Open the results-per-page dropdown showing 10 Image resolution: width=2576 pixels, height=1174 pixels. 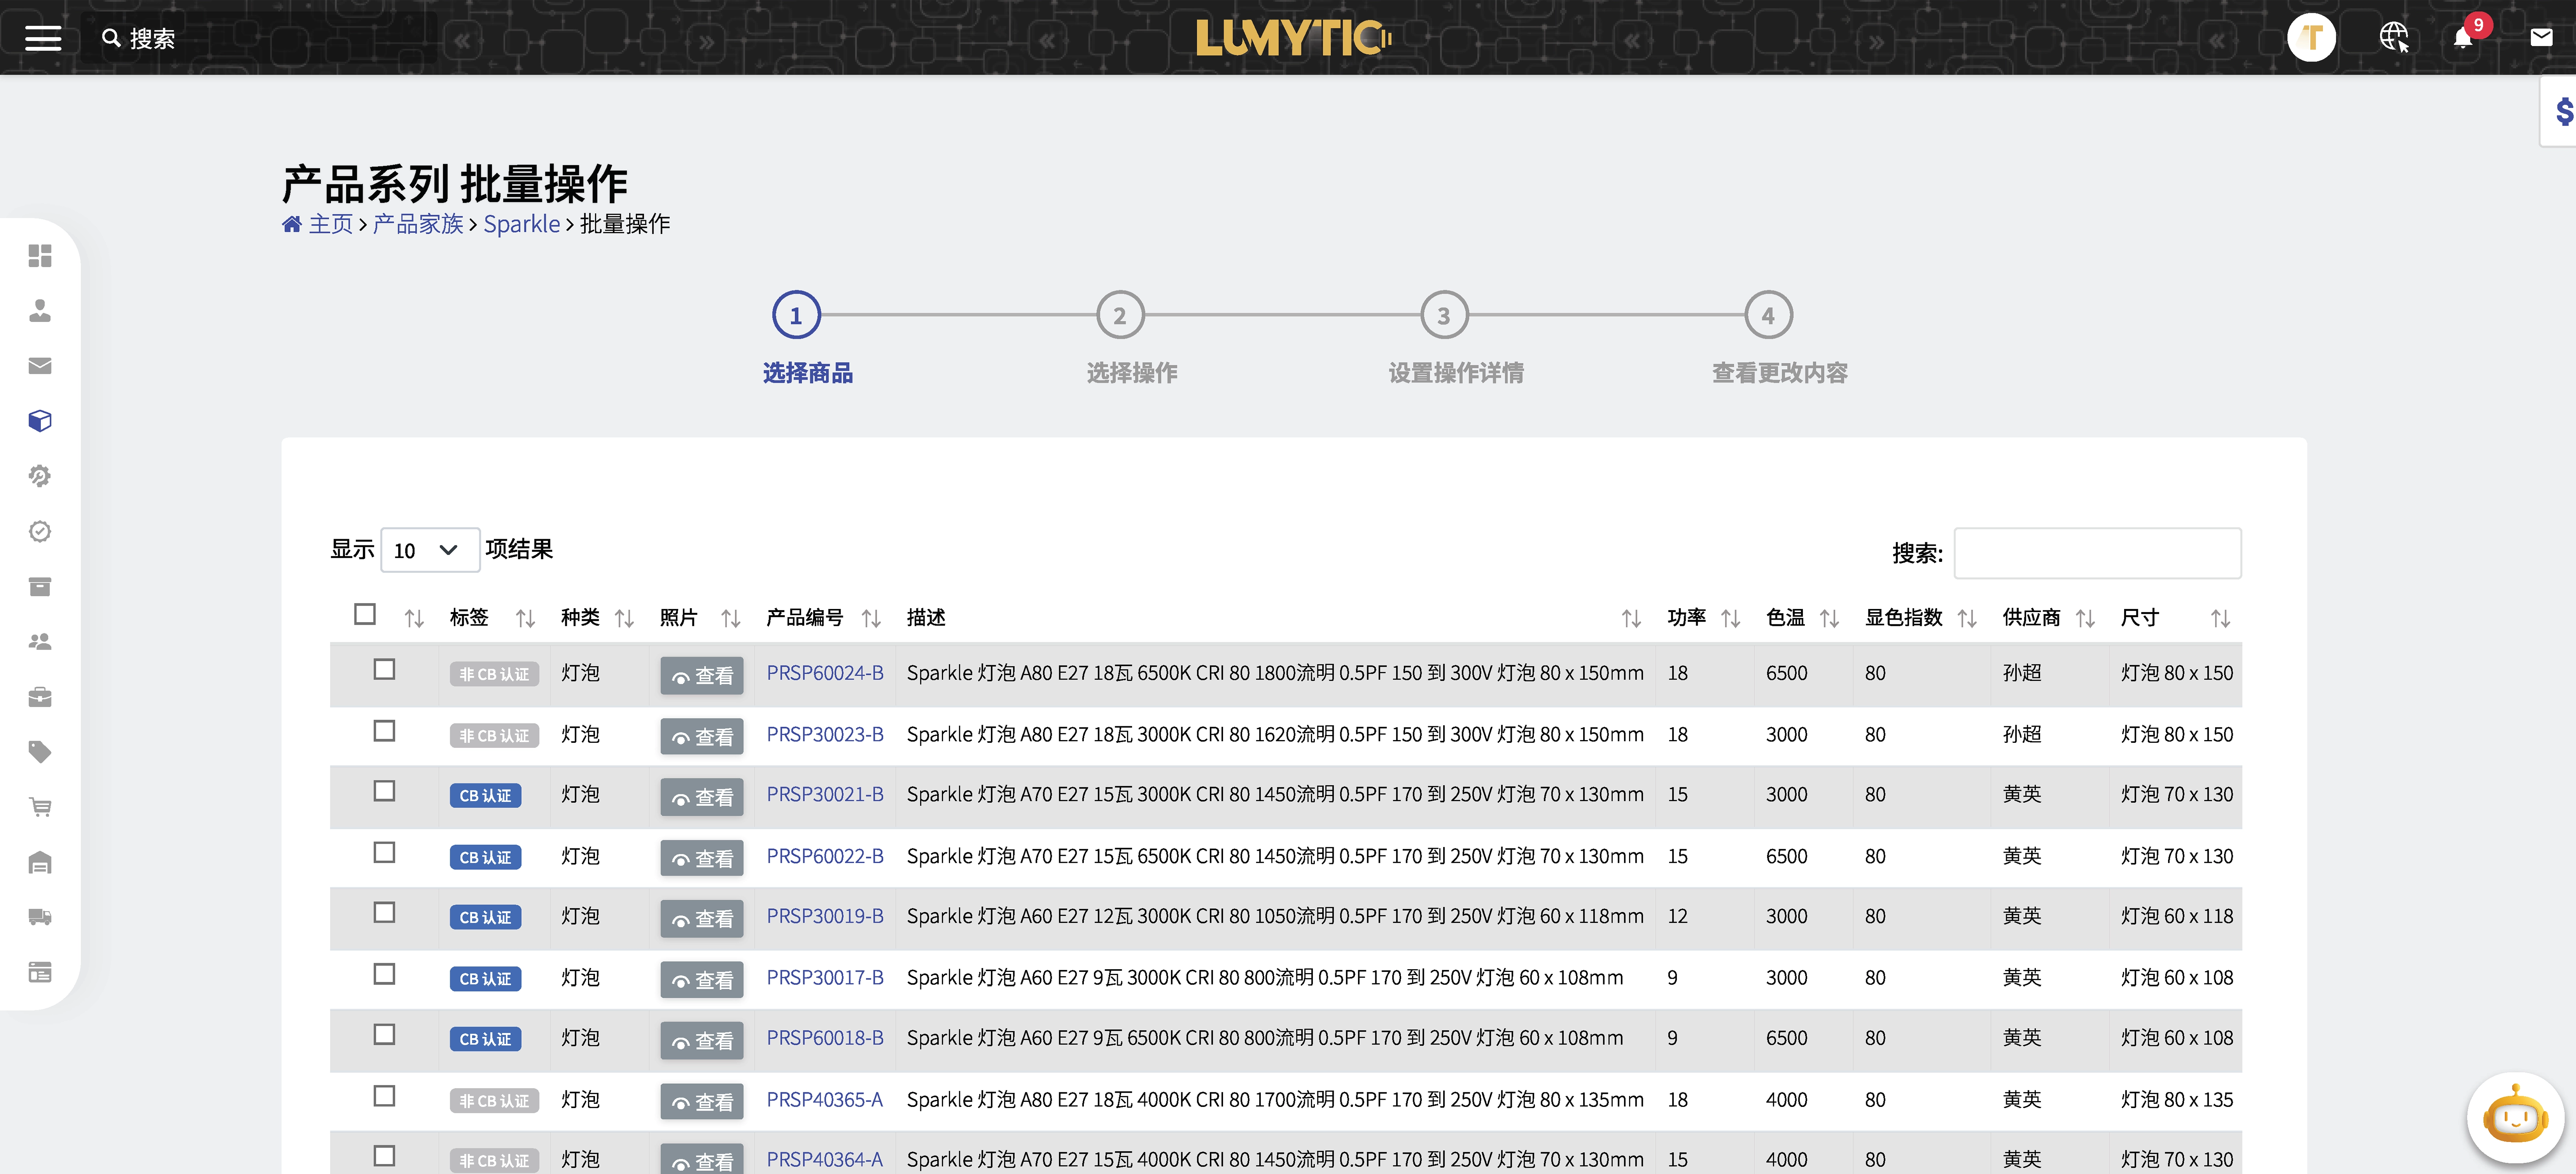click(429, 550)
